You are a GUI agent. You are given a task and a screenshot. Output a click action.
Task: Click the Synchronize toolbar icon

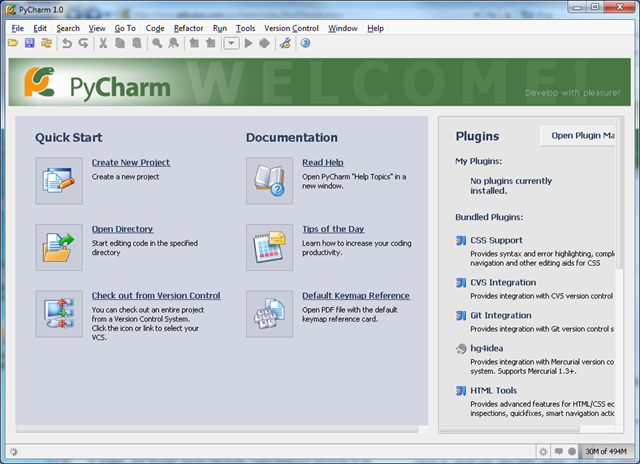tap(47, 43)
